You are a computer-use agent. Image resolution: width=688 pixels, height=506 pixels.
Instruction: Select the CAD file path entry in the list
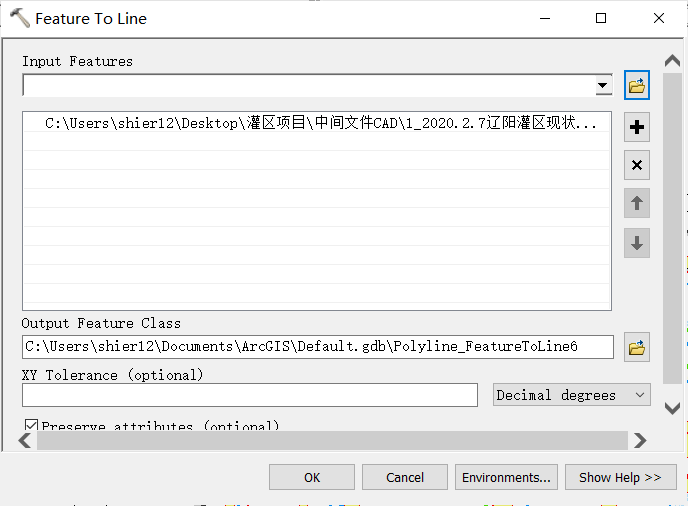317,123
